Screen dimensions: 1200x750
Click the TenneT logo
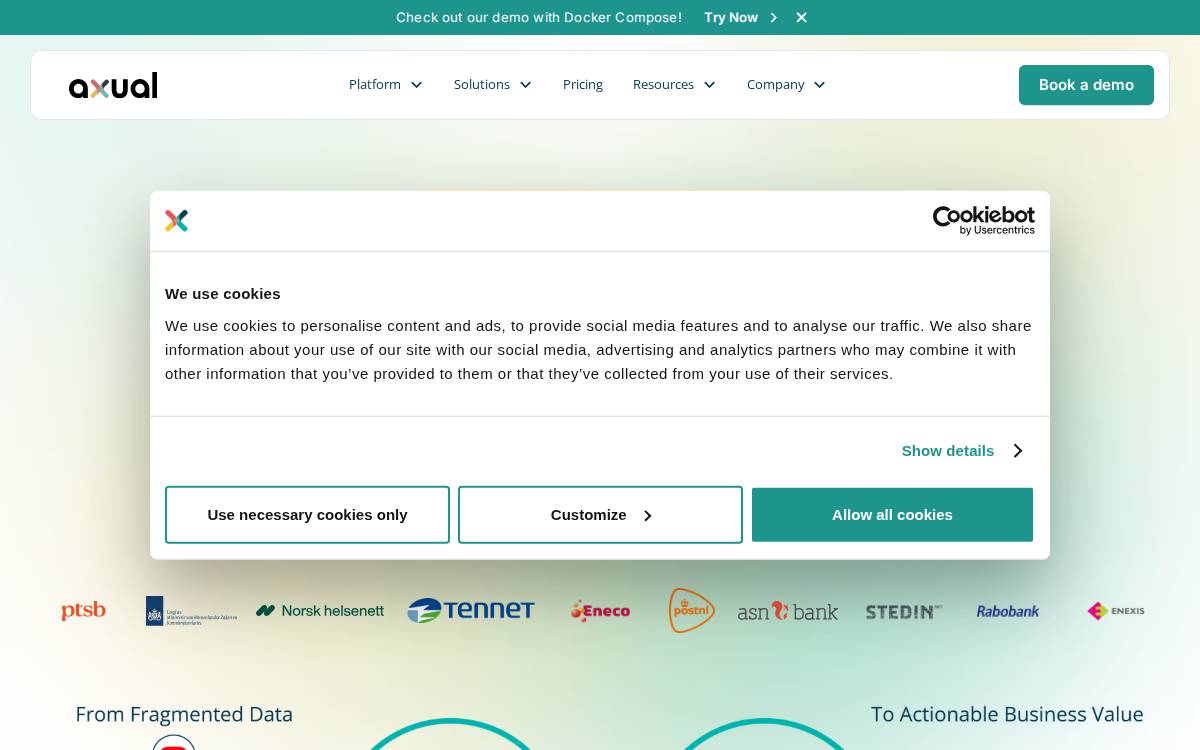(471, 610)
